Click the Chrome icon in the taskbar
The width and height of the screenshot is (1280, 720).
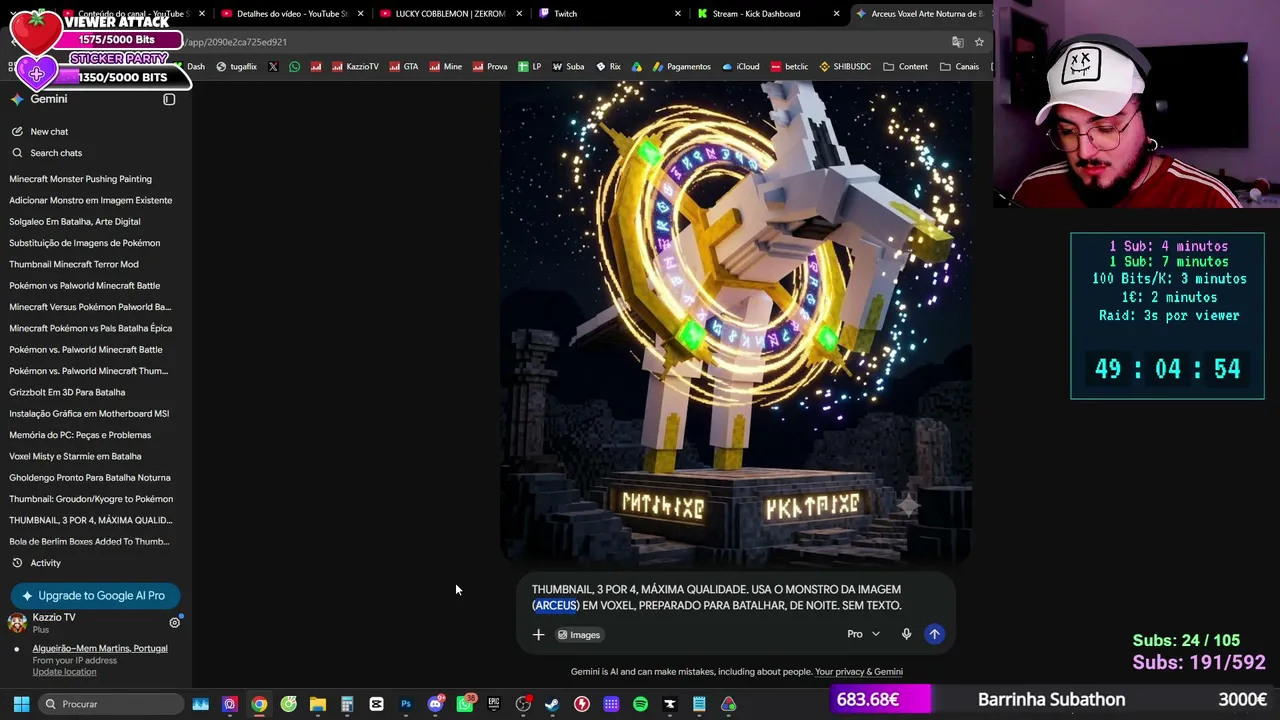pyautogui.click(x=259, y=704)
